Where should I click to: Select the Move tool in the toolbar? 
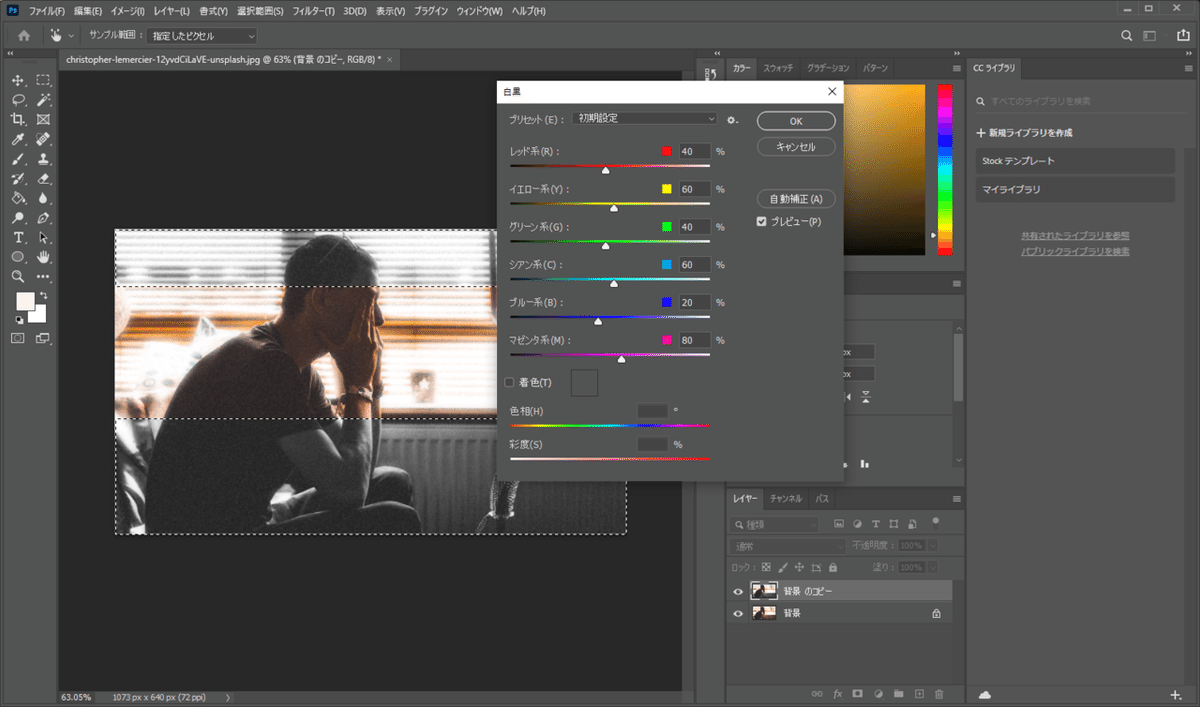[x=18, y=80]
